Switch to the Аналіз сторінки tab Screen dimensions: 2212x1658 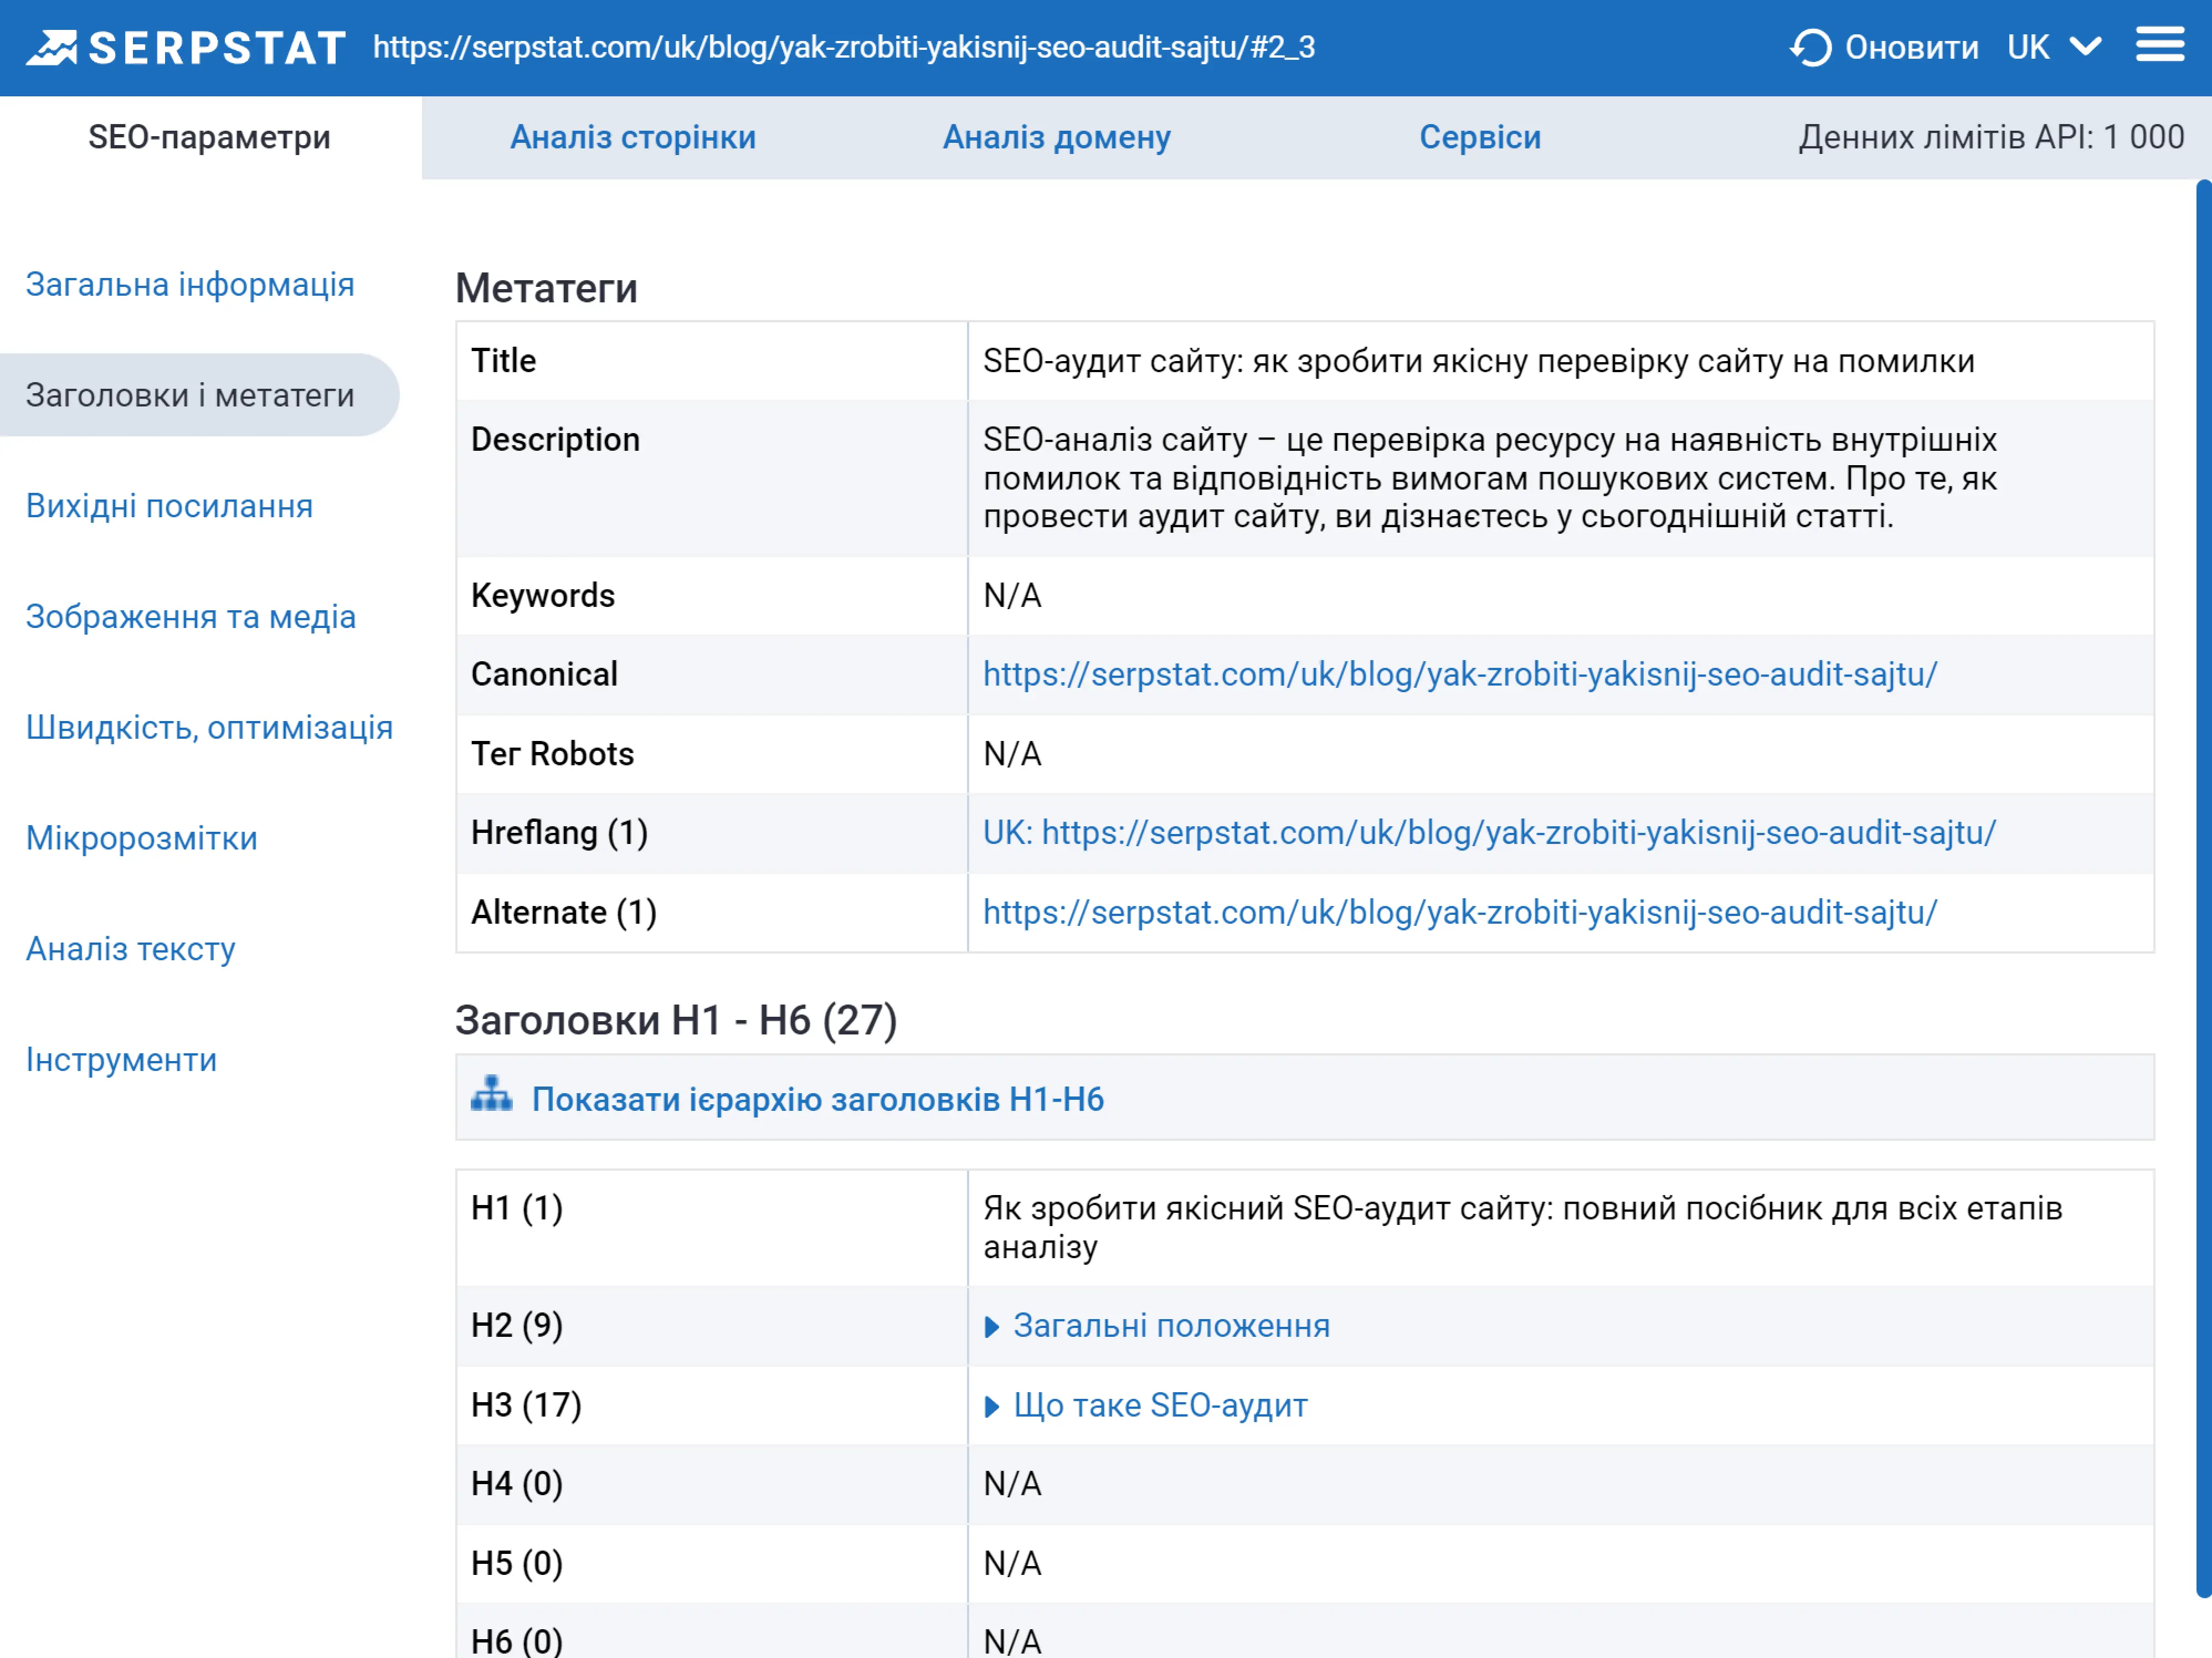coord(633,137)
